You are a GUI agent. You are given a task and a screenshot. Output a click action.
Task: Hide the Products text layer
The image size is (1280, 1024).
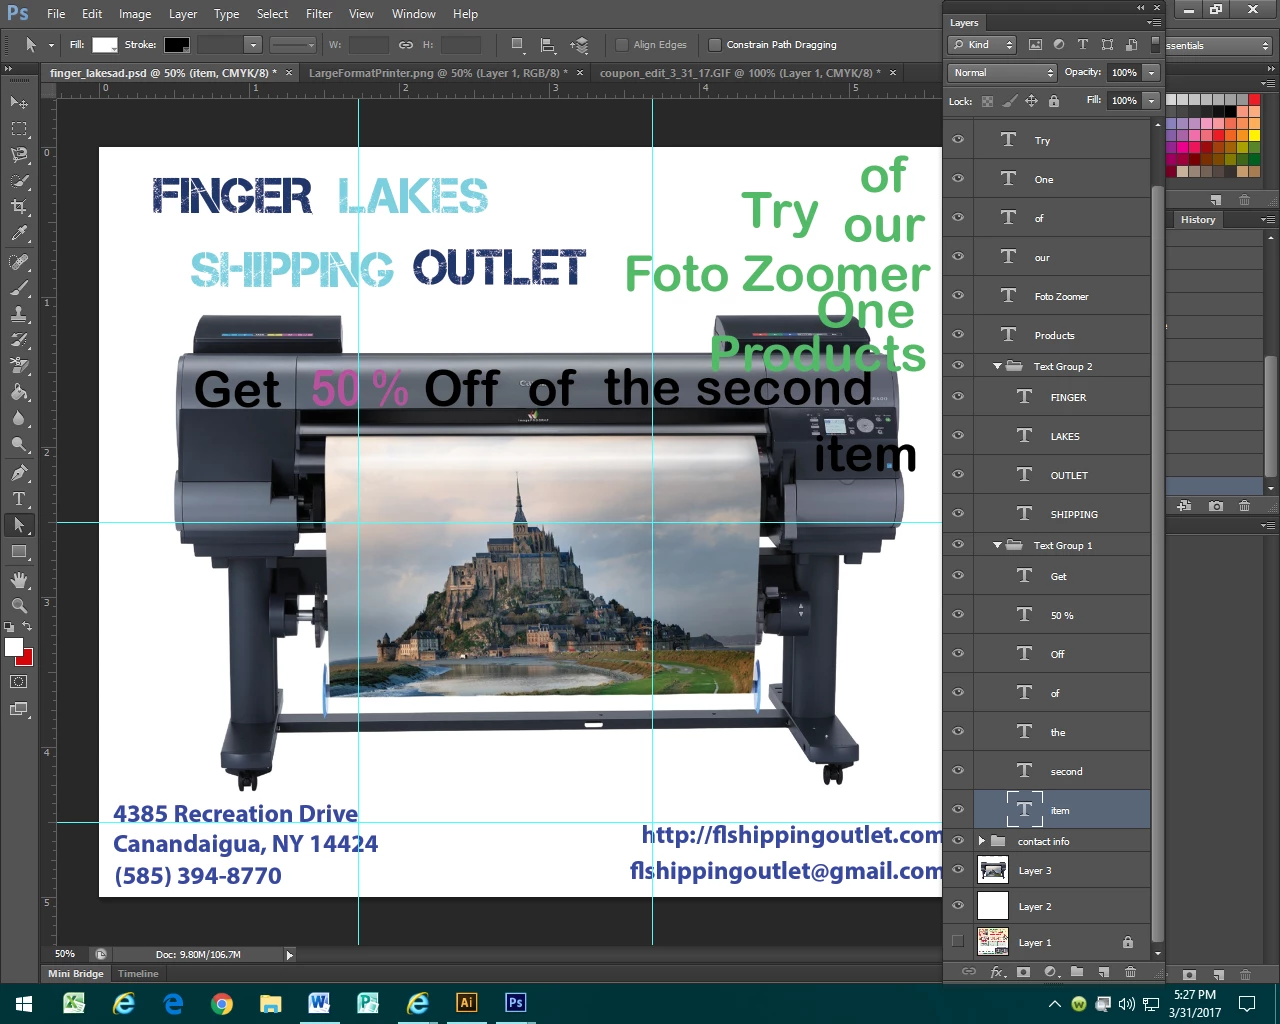(x=958, y=335)
